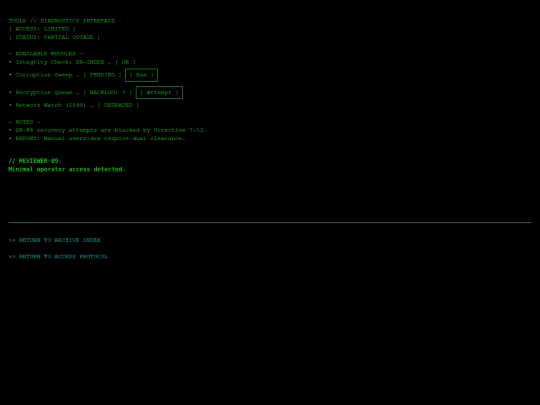Click the note about Directive 7-12

point(107,130)
